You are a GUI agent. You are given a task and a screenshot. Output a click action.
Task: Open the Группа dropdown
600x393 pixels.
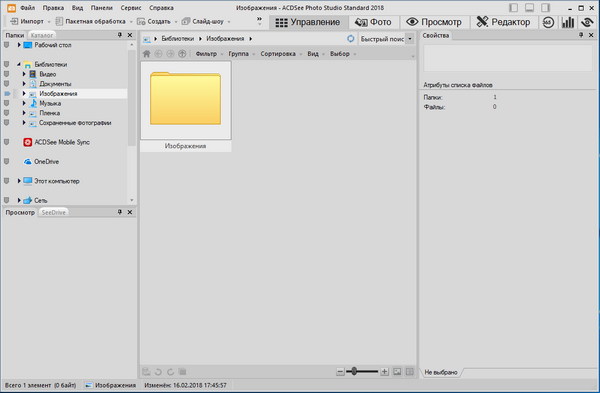pyautogui.click(x=241, y=54)
